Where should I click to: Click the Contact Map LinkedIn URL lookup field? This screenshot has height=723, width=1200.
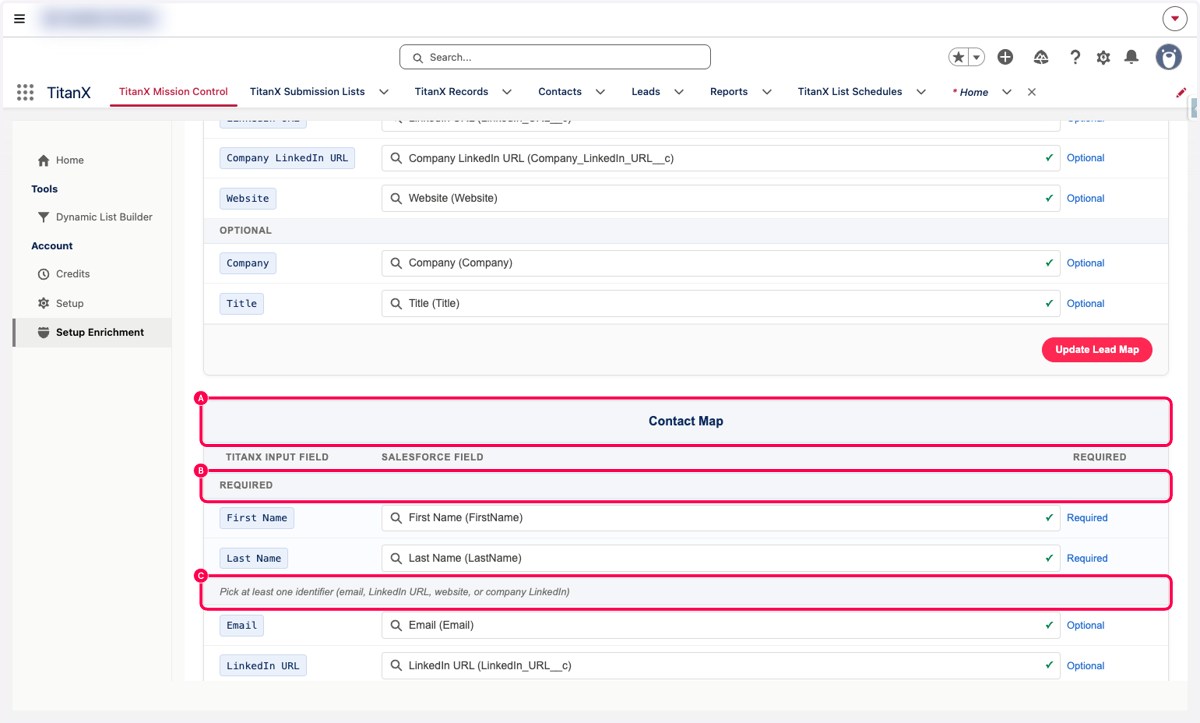(721, 665)
